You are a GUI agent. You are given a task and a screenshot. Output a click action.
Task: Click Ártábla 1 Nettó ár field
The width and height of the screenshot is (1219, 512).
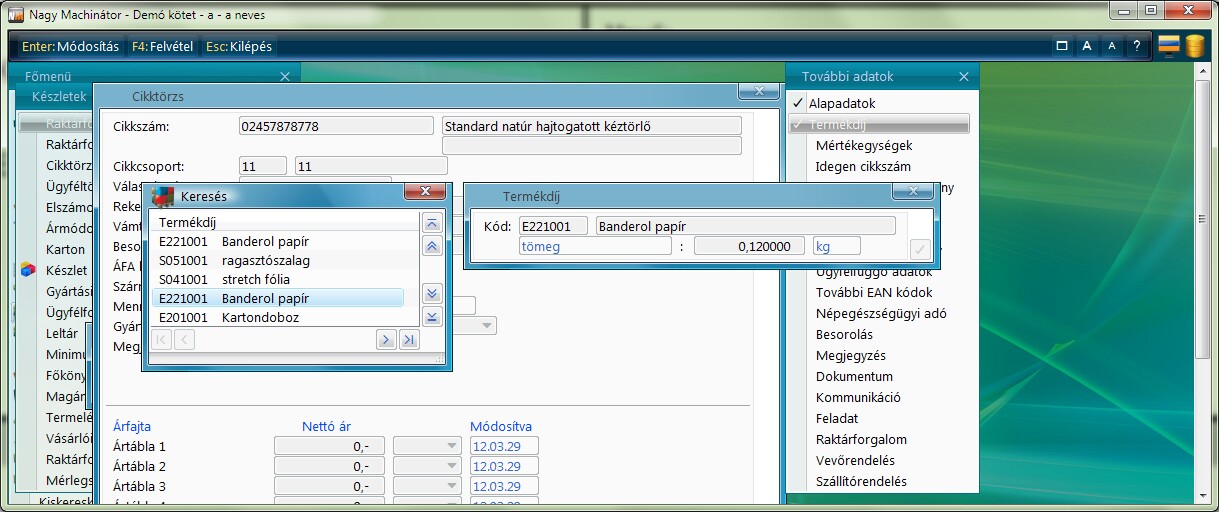pyautogui.click(x=329, y=446)
